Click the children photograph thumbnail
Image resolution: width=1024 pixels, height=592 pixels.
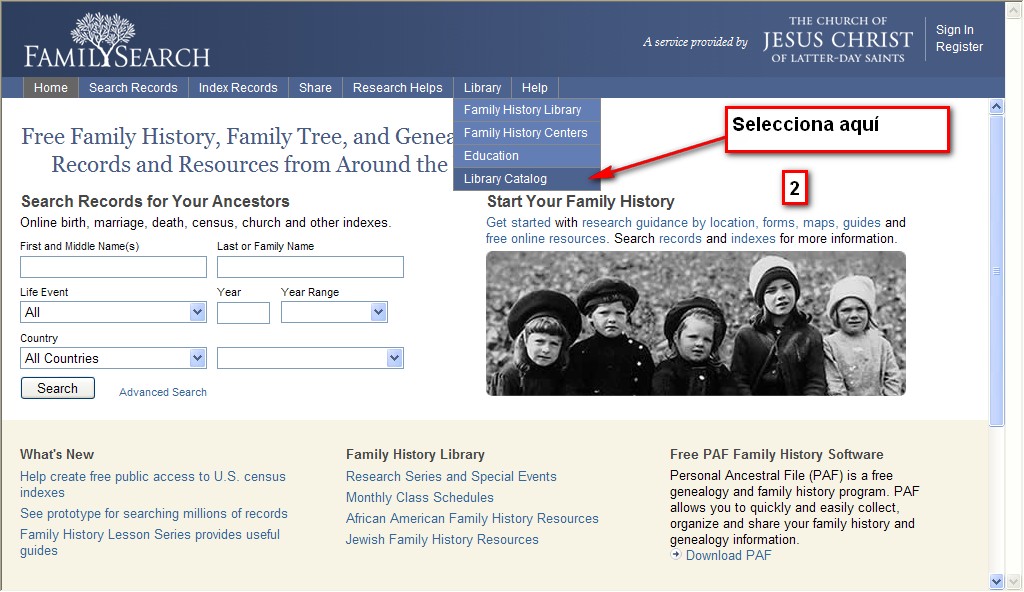coord(695,323)
